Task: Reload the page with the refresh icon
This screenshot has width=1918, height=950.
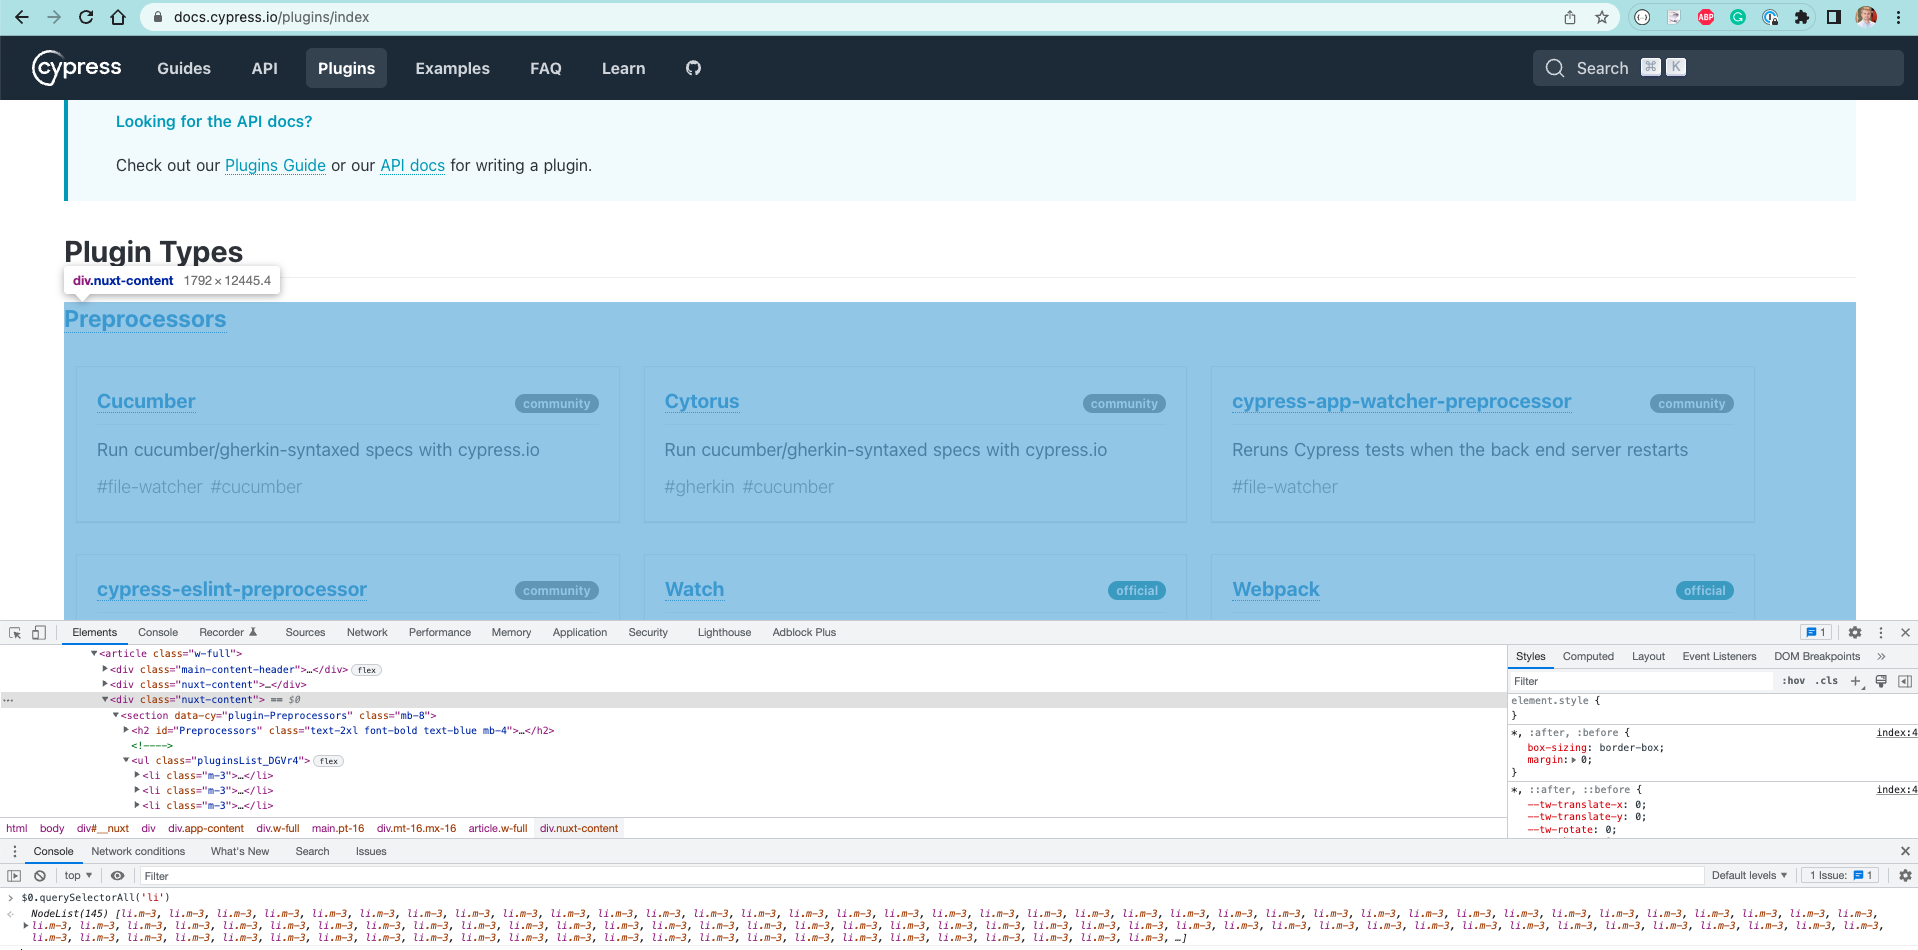Action: tap(86, 17)
